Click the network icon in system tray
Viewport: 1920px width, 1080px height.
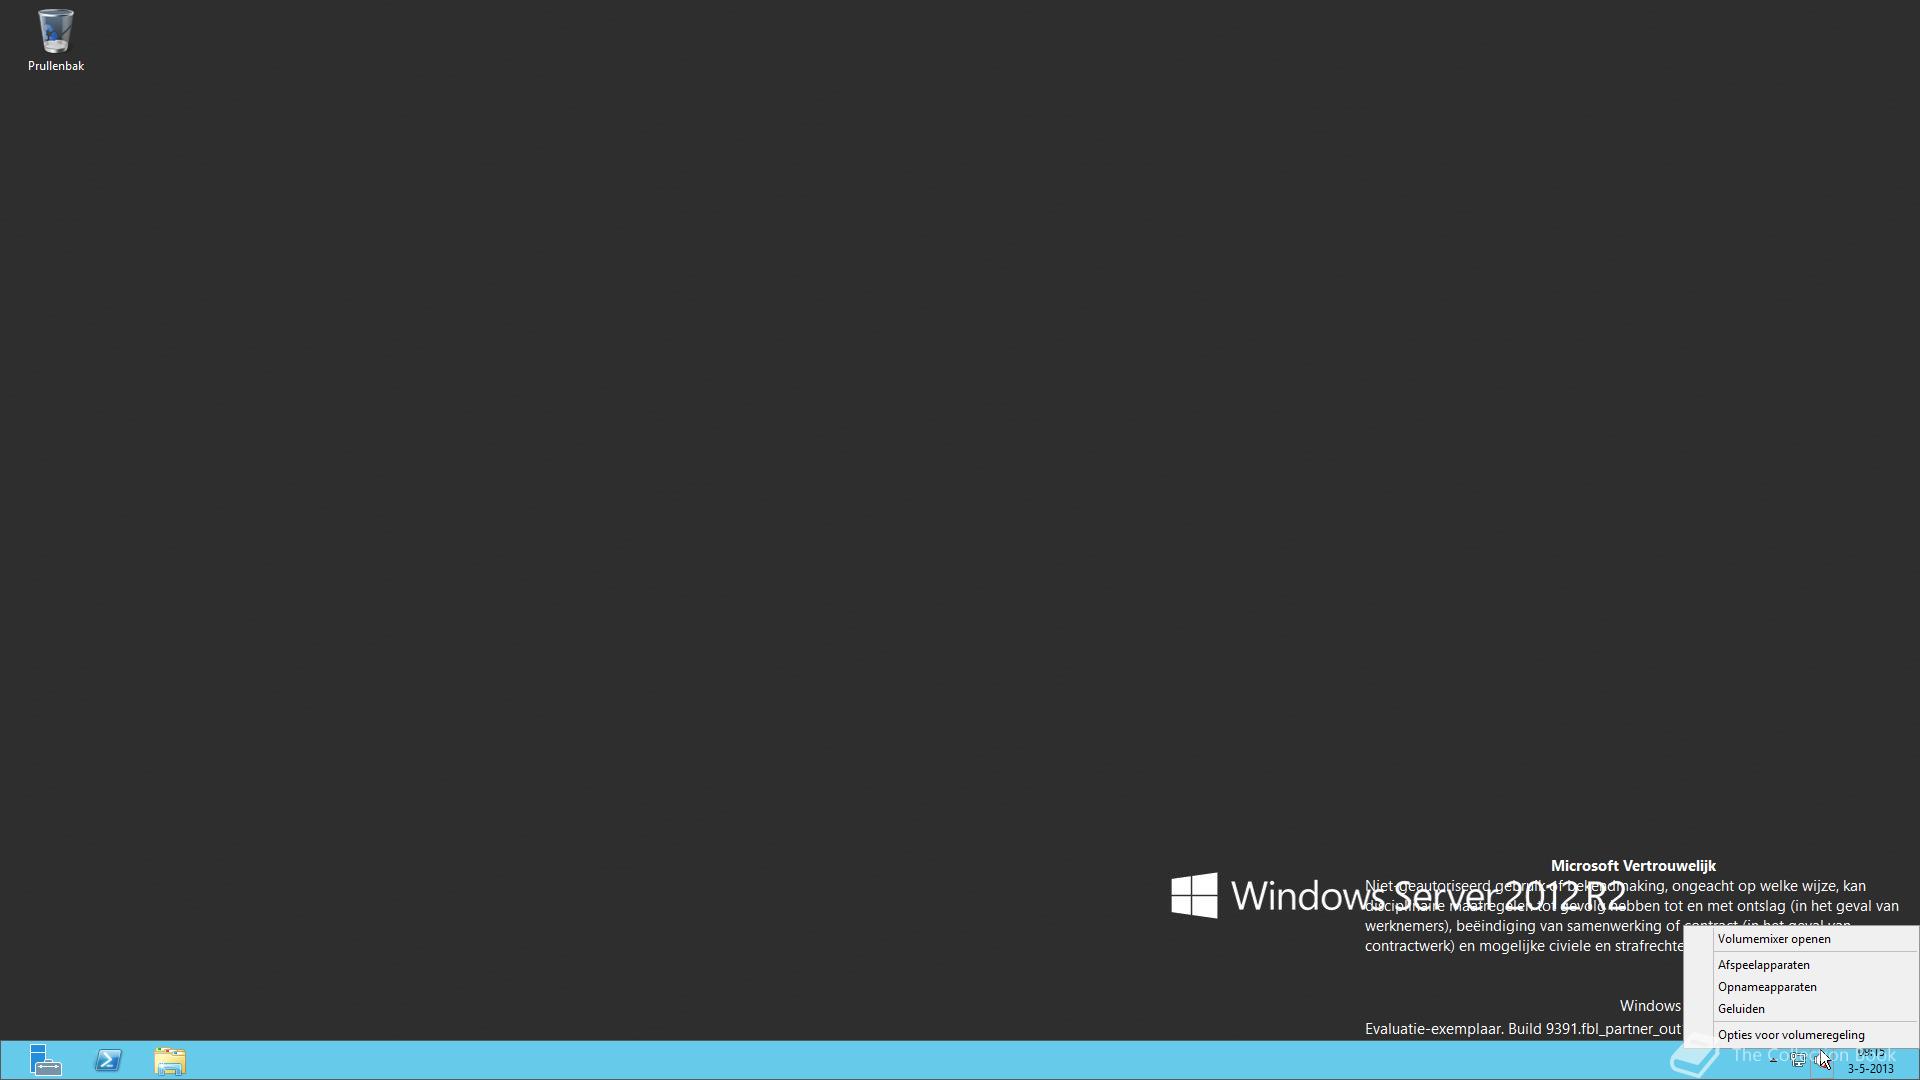click(1798, 1059)
